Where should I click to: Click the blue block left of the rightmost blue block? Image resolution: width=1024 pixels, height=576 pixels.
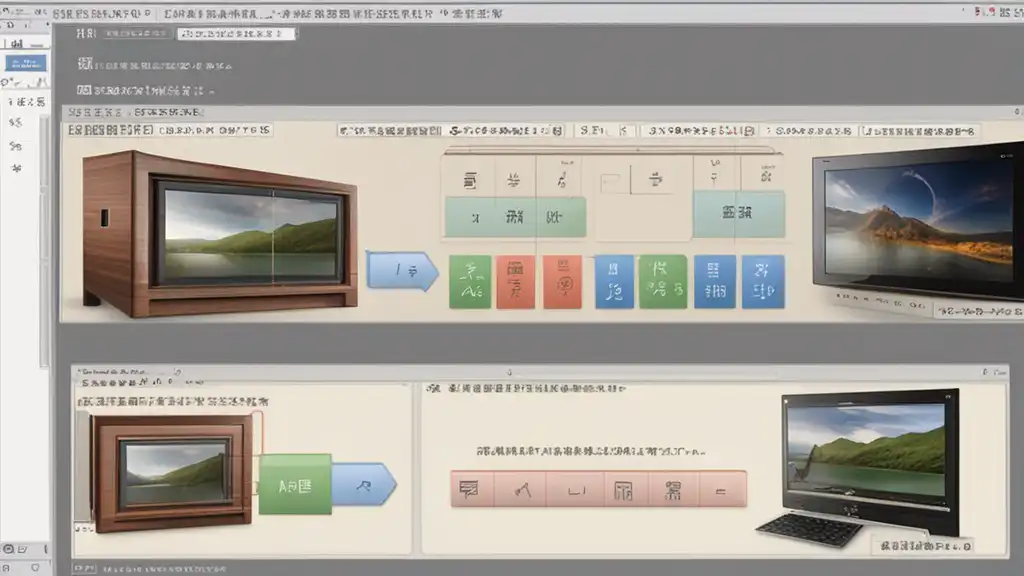point(714,281)
